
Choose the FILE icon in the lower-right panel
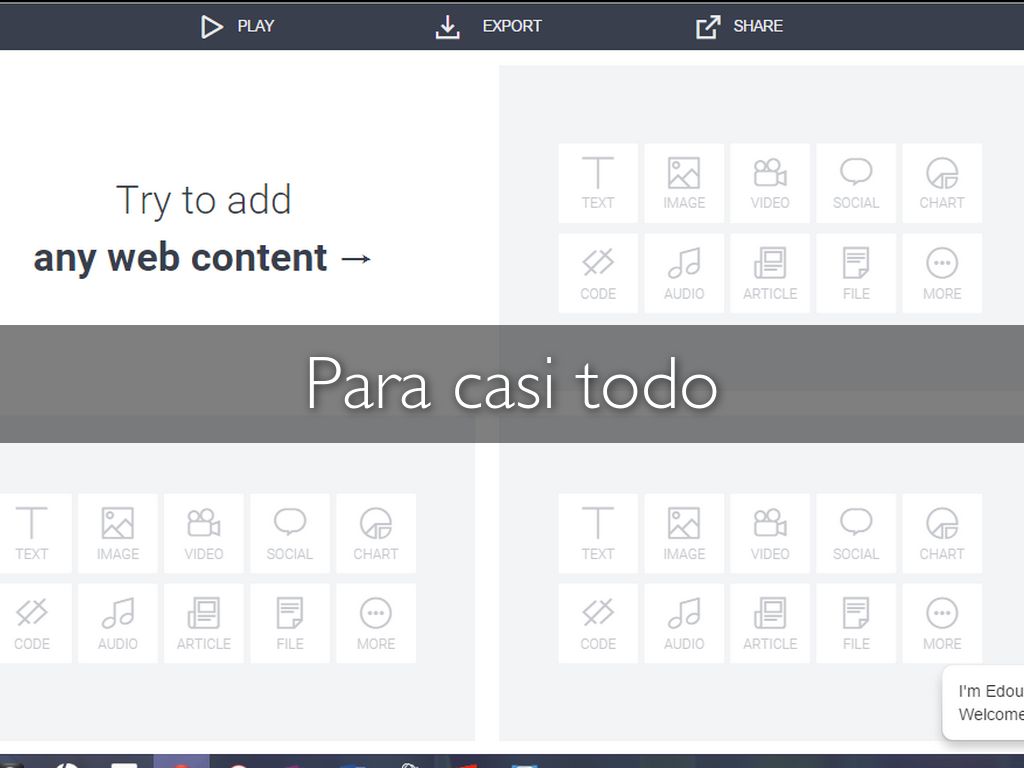pyautogui.click(x=856, y=623)
